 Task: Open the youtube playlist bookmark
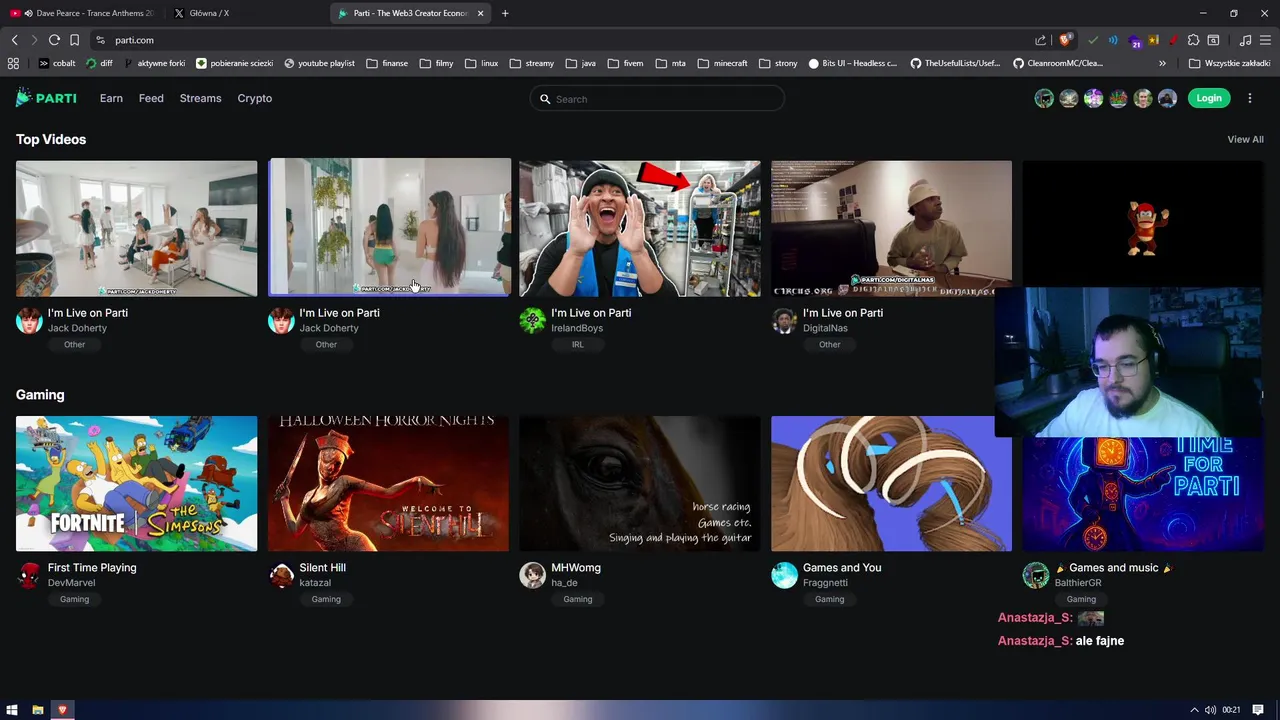coord(319,63)
